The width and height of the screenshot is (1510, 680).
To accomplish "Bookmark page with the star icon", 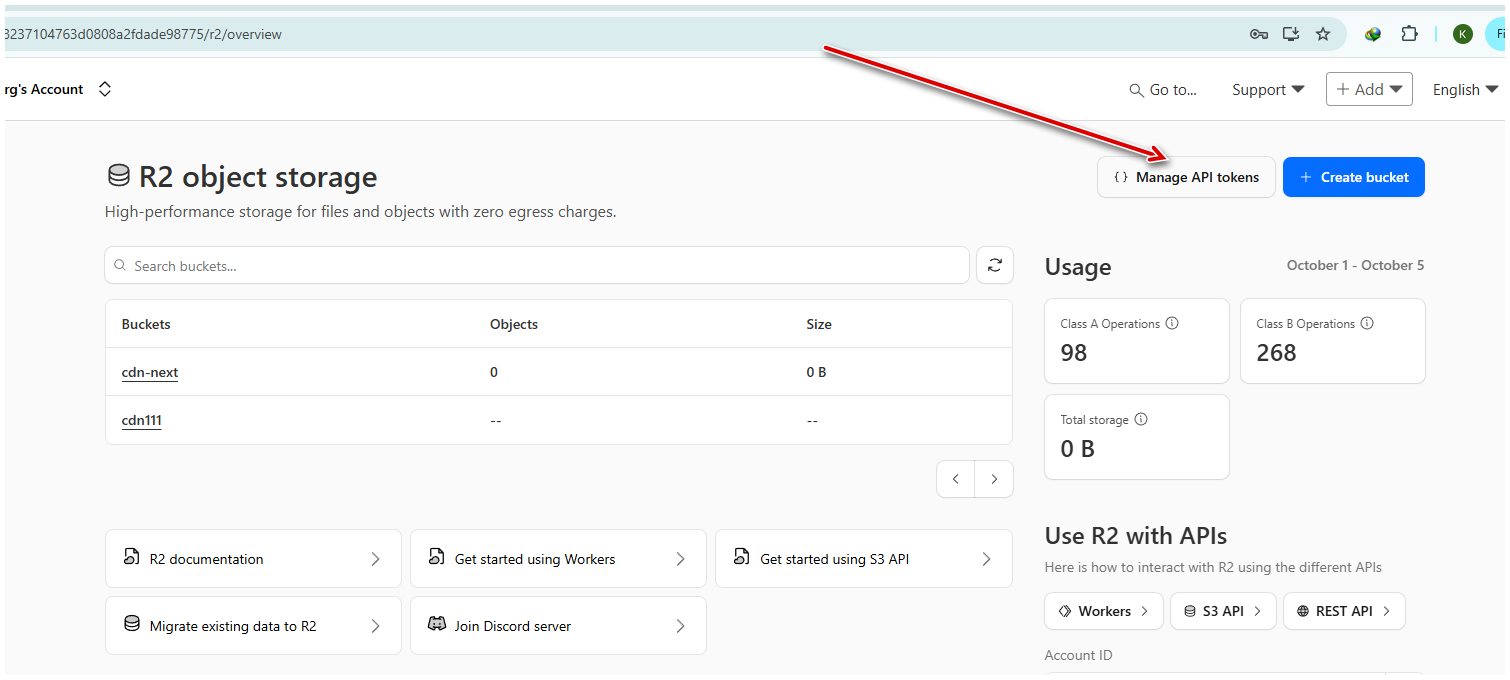I will click(1323, 34).
